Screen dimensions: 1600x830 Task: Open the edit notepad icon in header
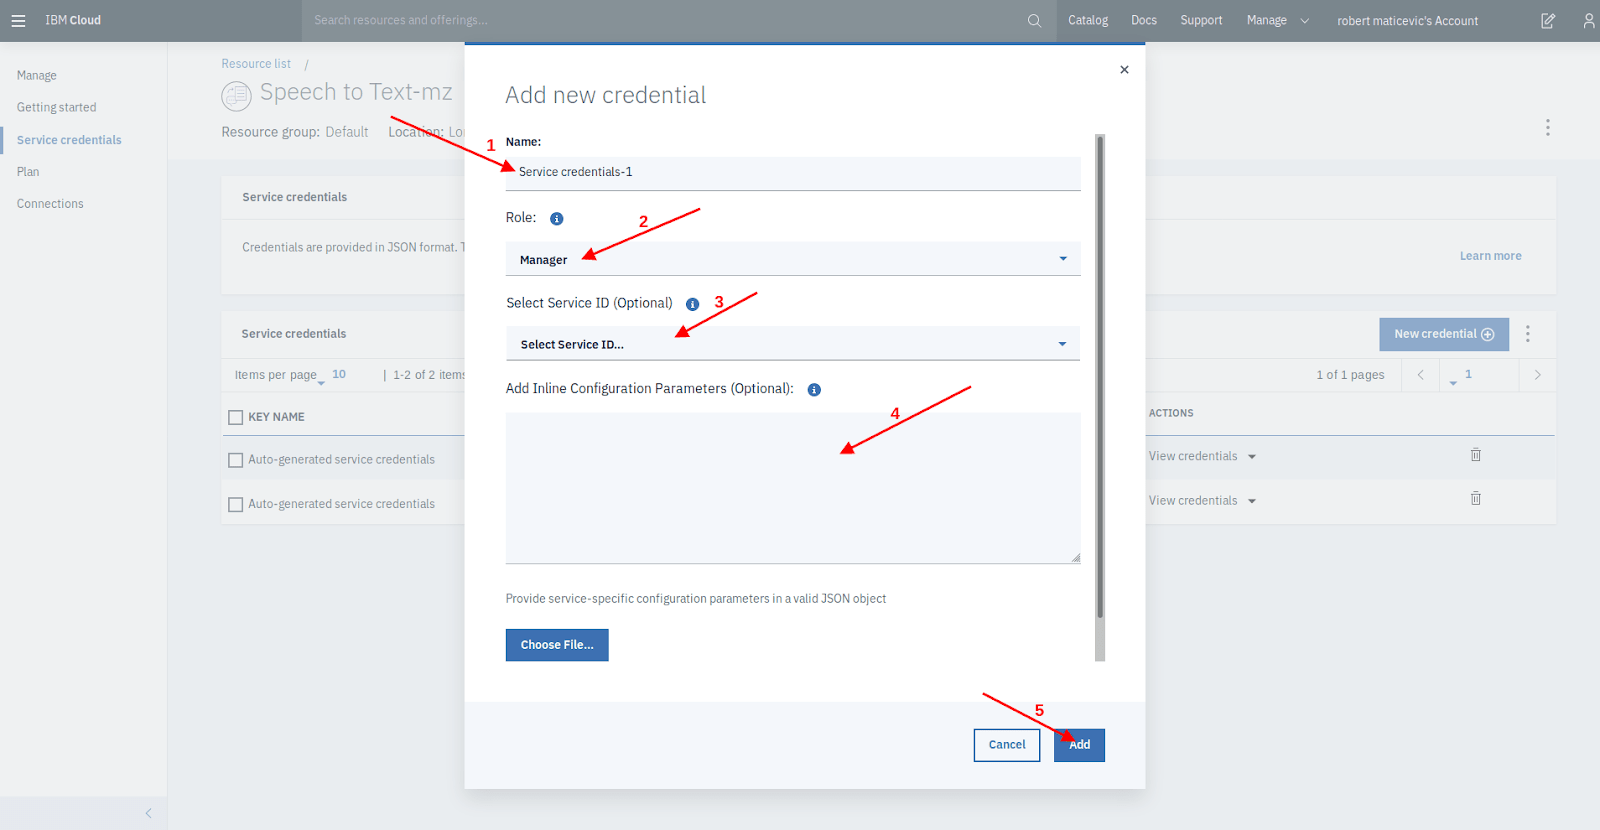[1548, 20]
